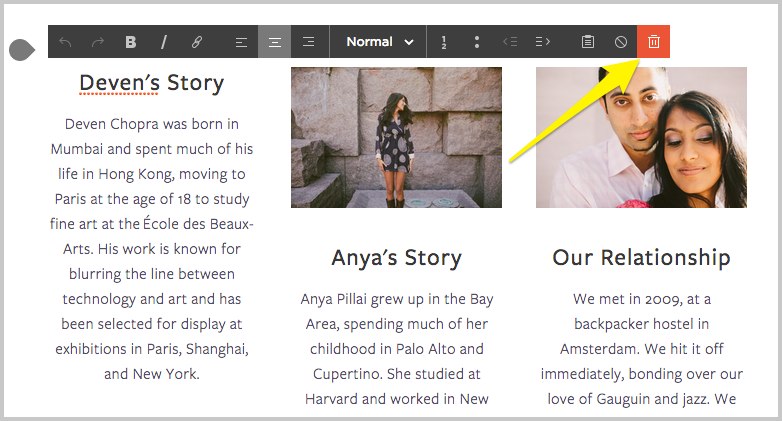Screen dimensions: 782x421
Task: Insert a numbered list
Action: (444, 42)
